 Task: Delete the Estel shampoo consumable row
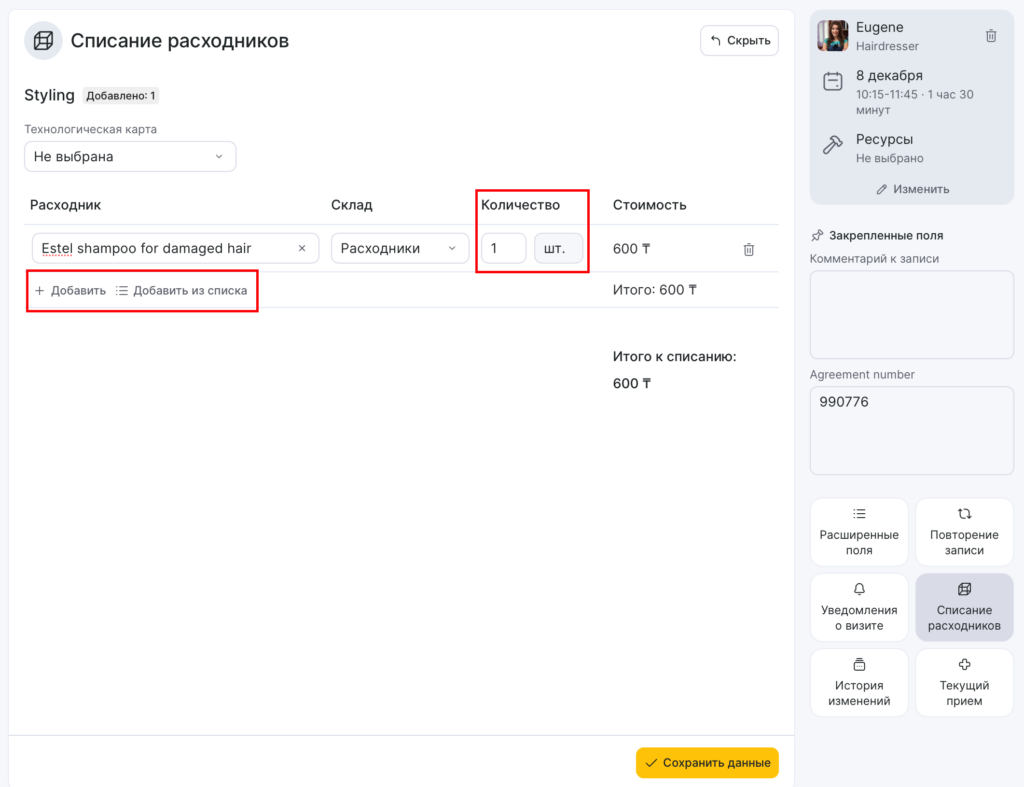748,249
